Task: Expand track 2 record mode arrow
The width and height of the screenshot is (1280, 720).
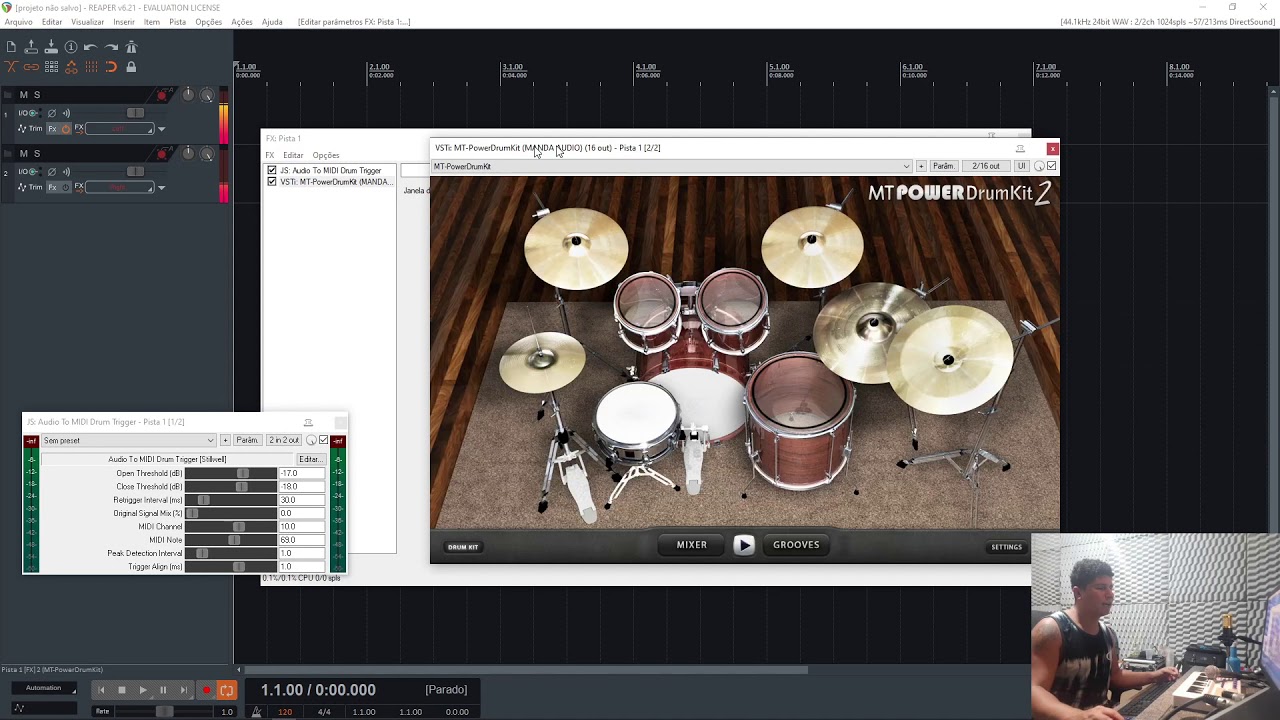Action: tap(161, 187)
